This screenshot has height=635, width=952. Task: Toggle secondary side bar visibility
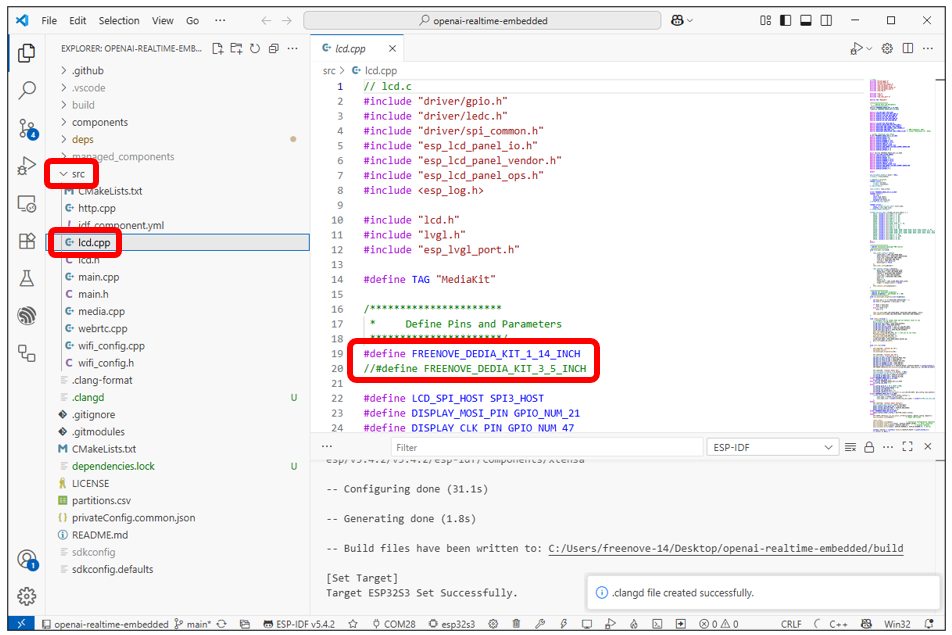tap(826, 21)
